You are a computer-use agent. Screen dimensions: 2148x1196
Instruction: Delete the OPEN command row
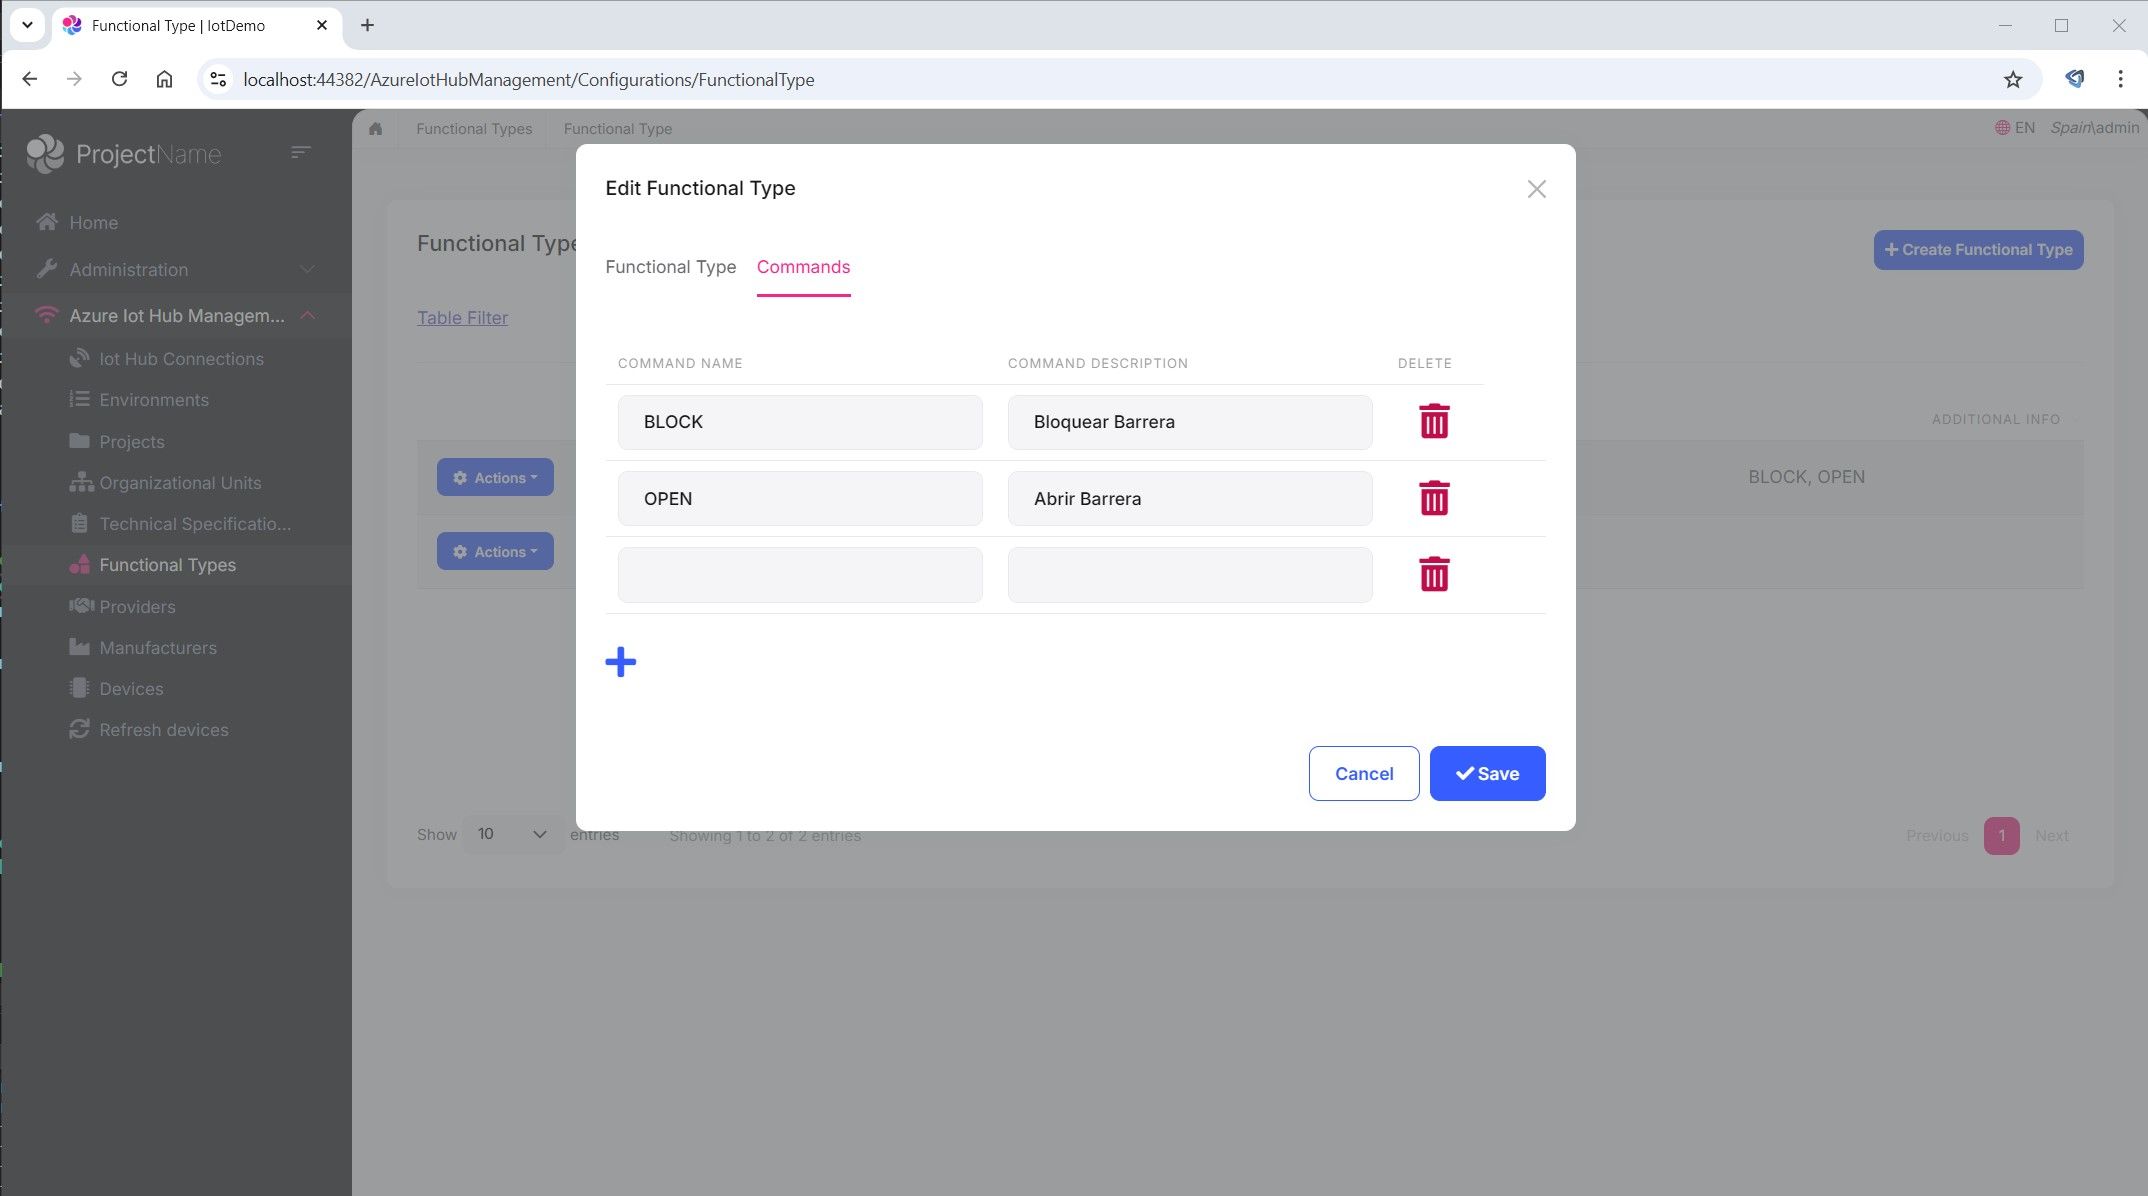click(x=1434, y=498)
